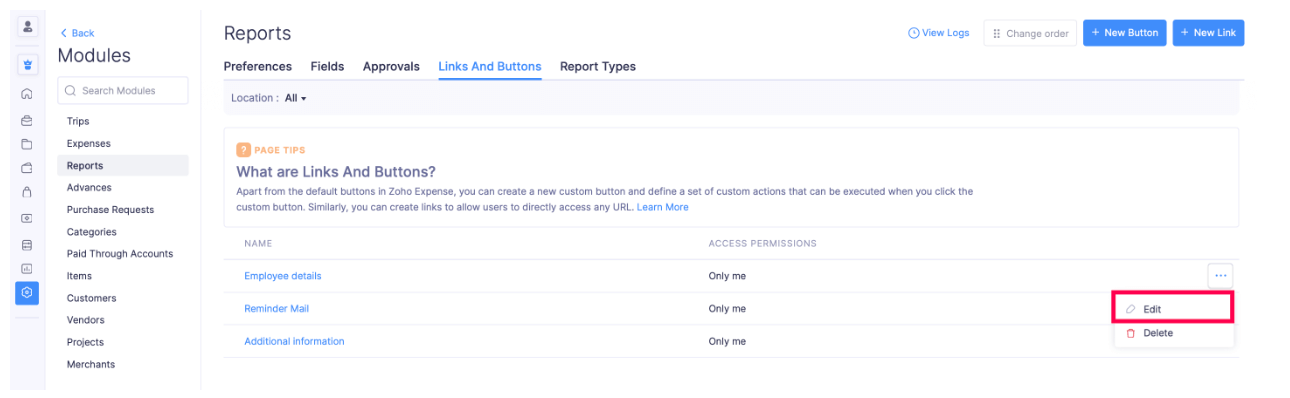The height and width of the screenshot is (398, 1290).
Task: Create a New Link
Action: (x=1208, y=33)
